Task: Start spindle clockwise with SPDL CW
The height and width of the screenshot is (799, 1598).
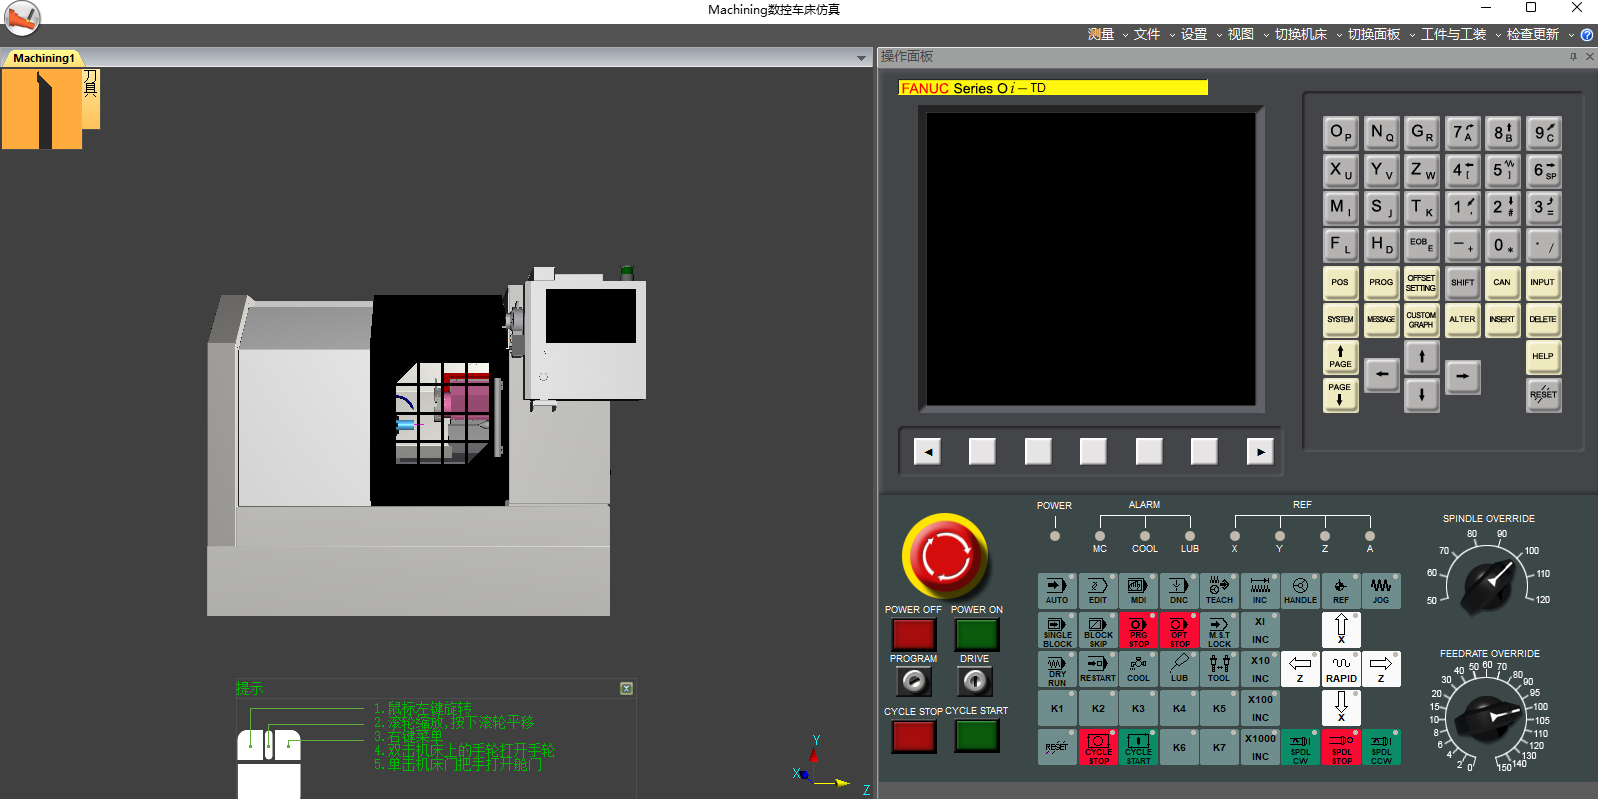Action: click(x=1300, y=747)
